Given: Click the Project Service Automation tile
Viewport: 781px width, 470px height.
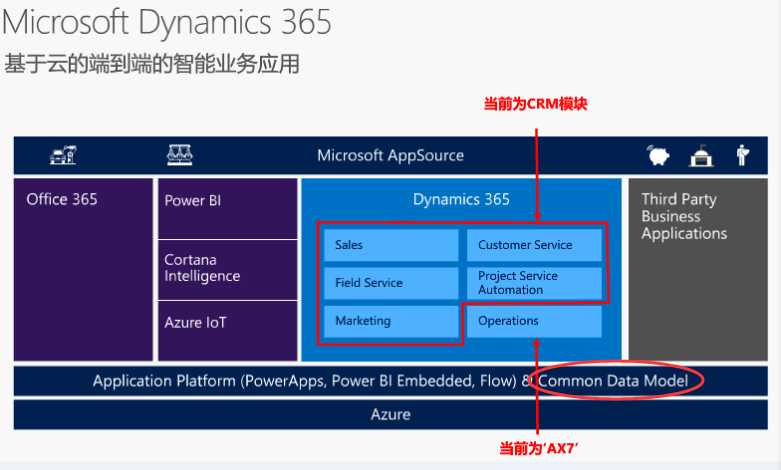Looking at the screenshot, I should click(534, 283).
